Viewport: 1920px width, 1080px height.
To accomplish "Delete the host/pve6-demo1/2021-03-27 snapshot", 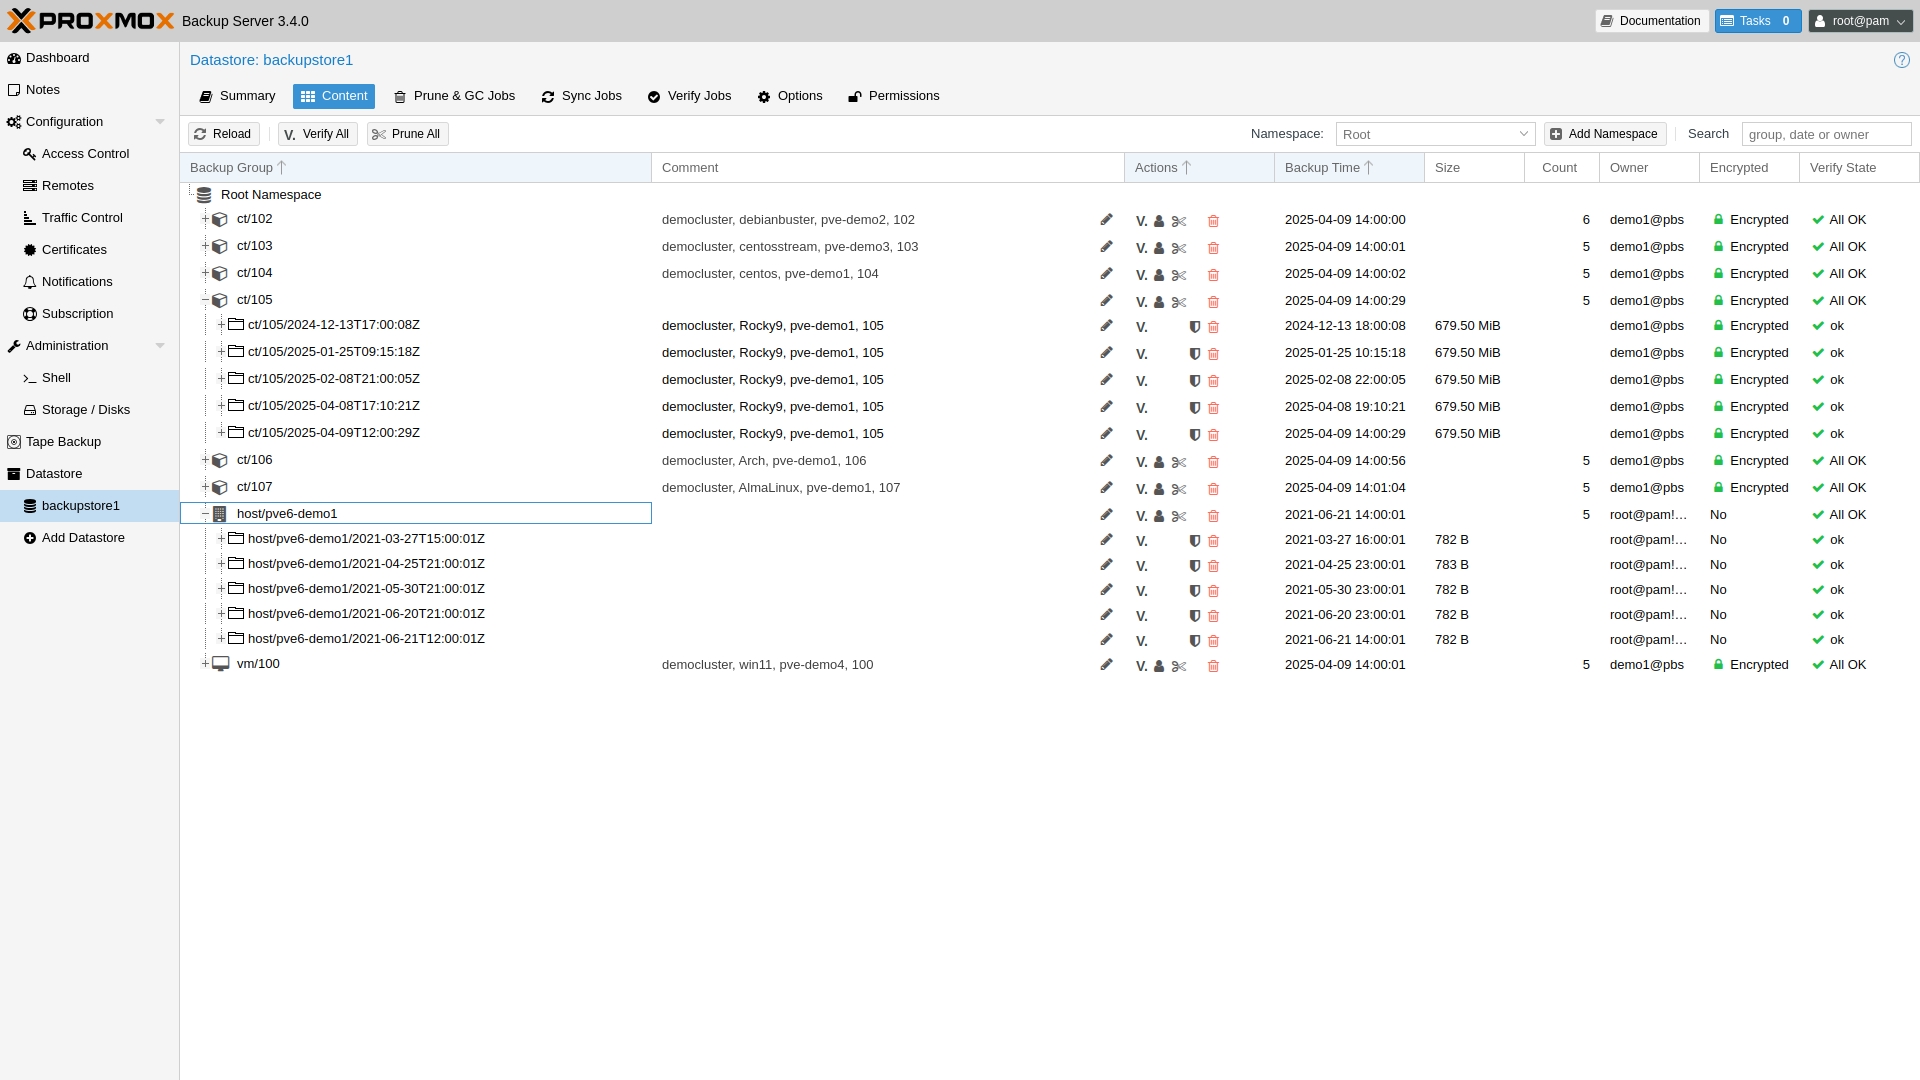I will (1213, 540).
